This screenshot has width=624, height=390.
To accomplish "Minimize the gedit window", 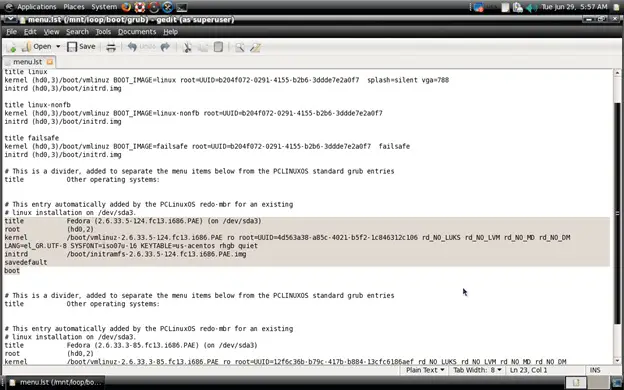I will [589, 19].
